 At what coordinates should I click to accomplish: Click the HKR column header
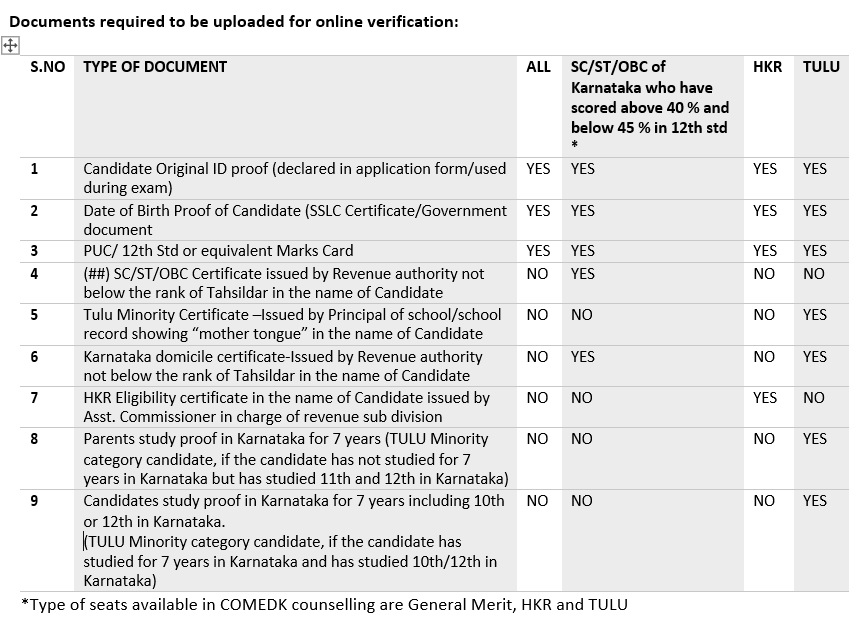767,67
